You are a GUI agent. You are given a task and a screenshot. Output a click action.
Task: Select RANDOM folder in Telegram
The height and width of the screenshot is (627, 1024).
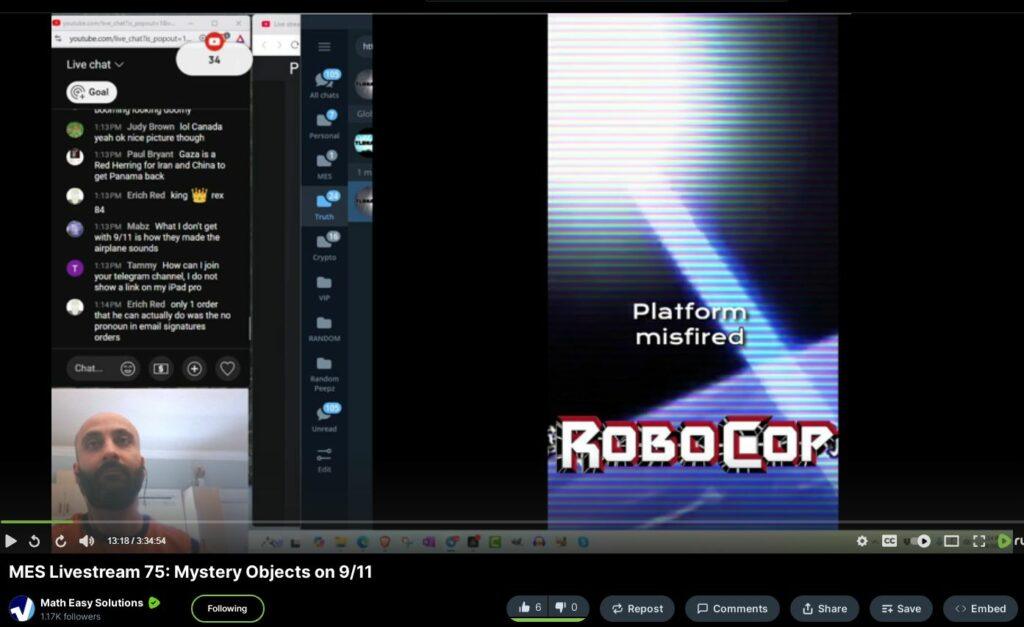(324, 329)
